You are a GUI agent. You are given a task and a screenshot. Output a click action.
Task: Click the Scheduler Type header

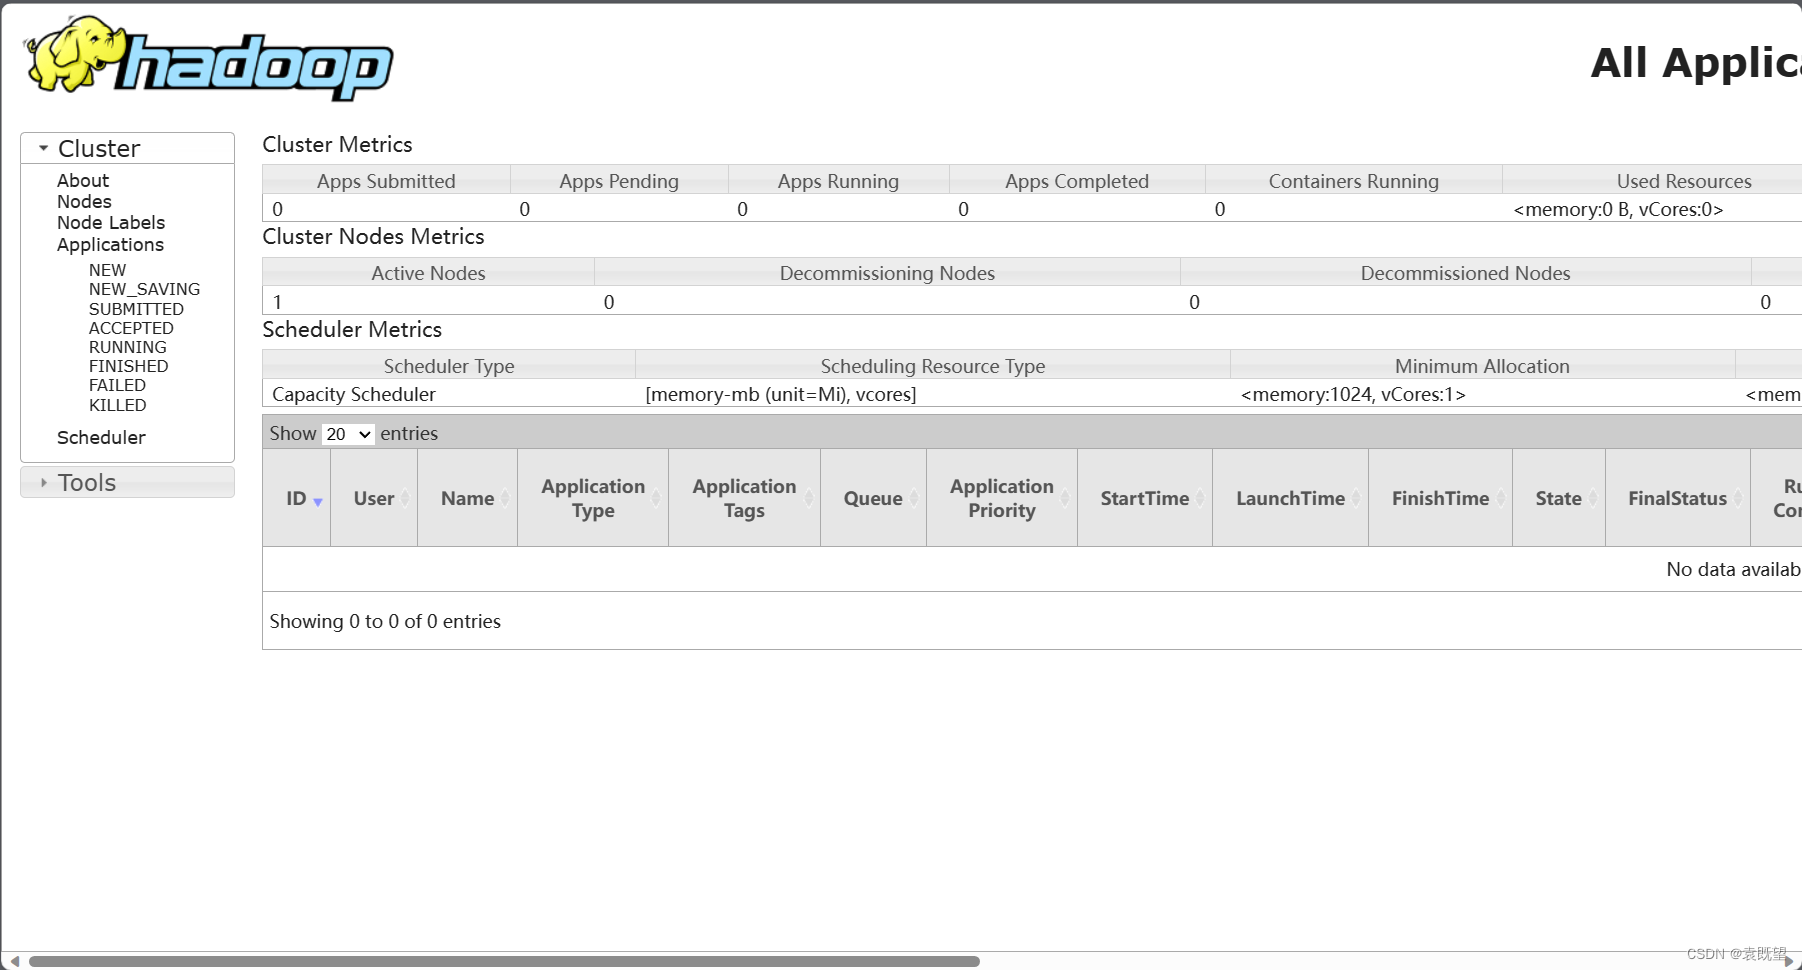(x=449, y=366)
